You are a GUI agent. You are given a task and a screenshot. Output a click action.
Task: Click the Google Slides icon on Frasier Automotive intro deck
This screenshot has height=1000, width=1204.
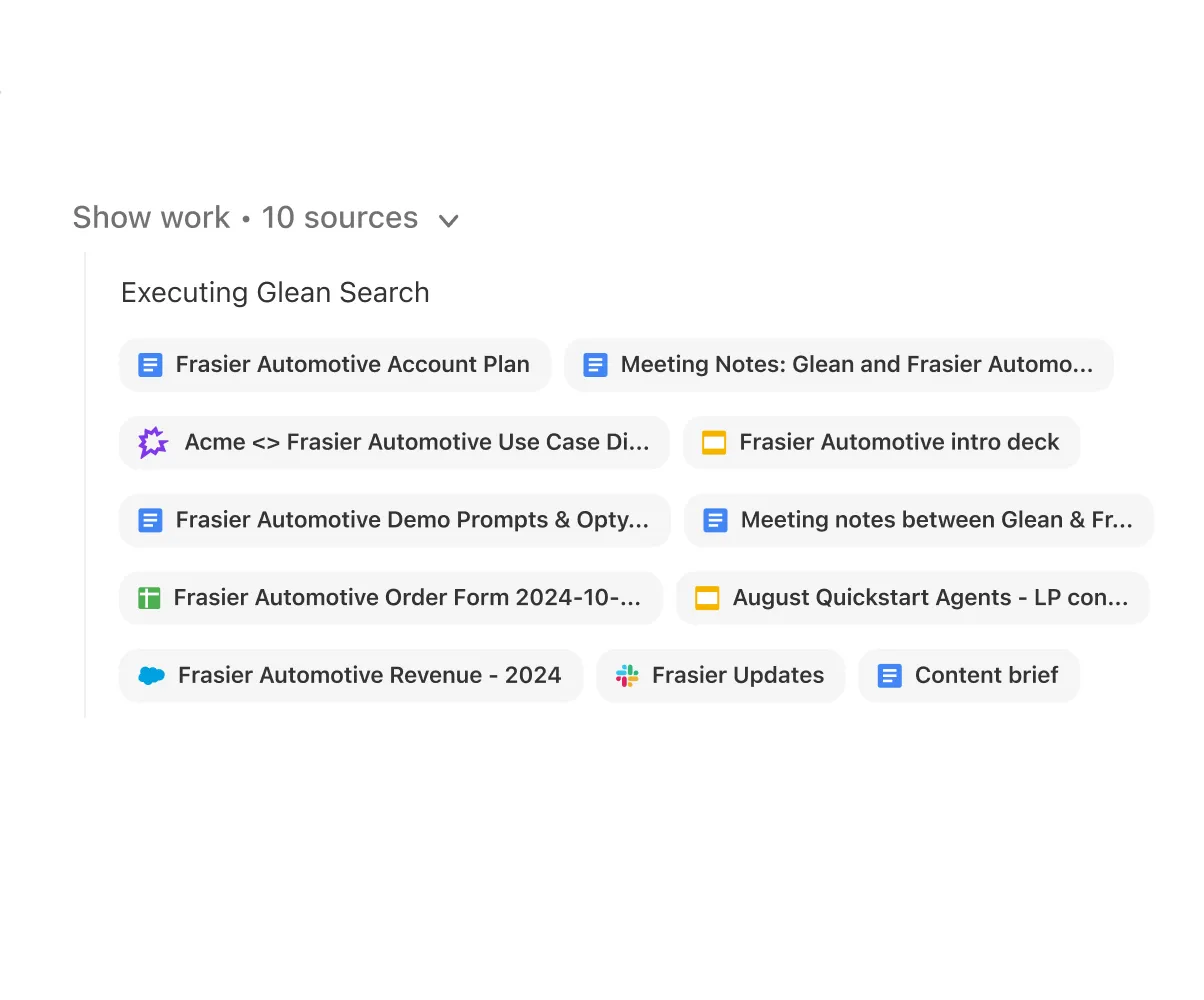[x=714, y=442]
